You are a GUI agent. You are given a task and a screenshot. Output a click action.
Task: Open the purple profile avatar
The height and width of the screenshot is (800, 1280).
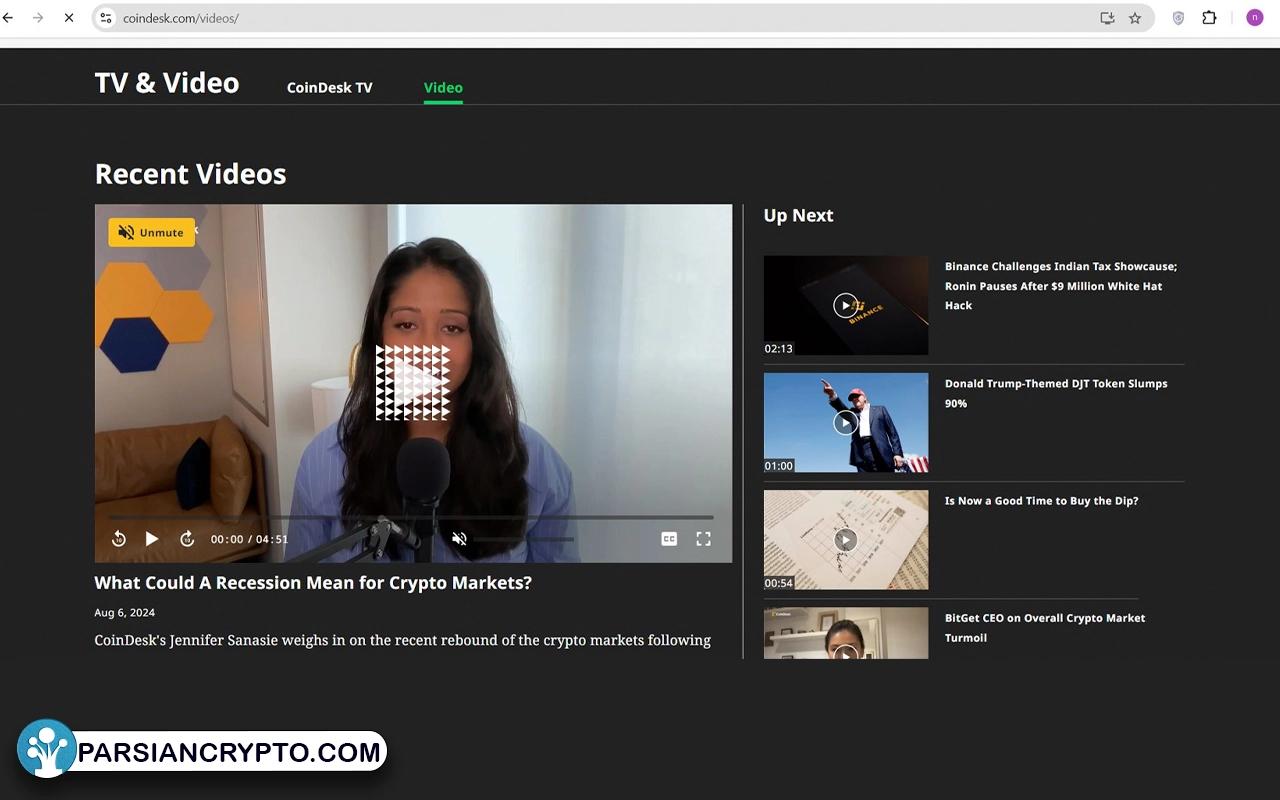click(1254, 18)
